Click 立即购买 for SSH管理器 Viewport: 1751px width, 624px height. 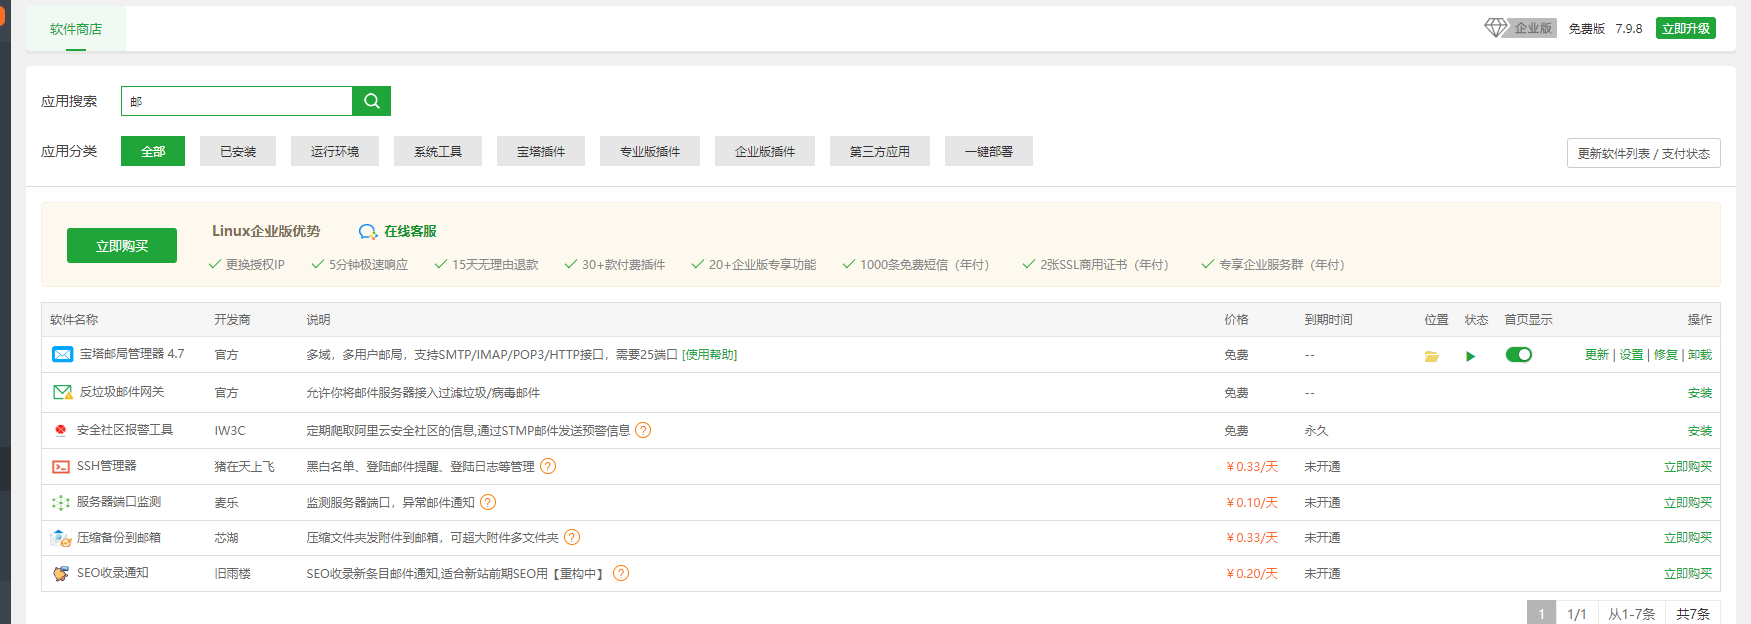point(1688,467)
